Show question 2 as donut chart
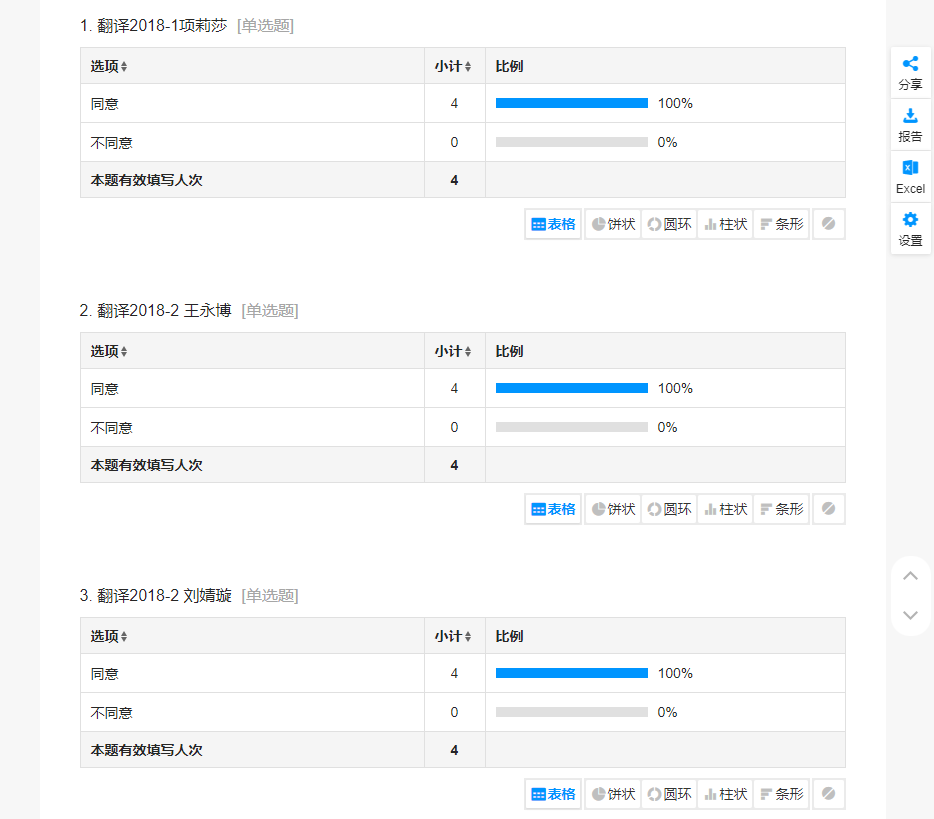Screen dimensions: 934x819 669,509
